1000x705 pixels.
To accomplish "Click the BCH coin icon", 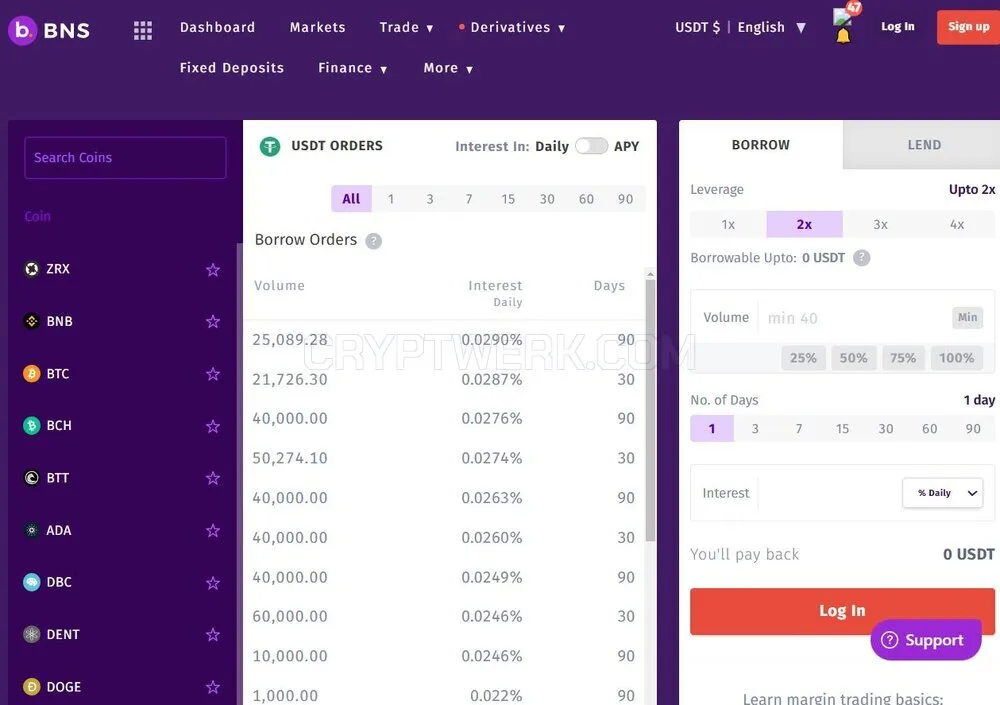I will pos(31,426).
